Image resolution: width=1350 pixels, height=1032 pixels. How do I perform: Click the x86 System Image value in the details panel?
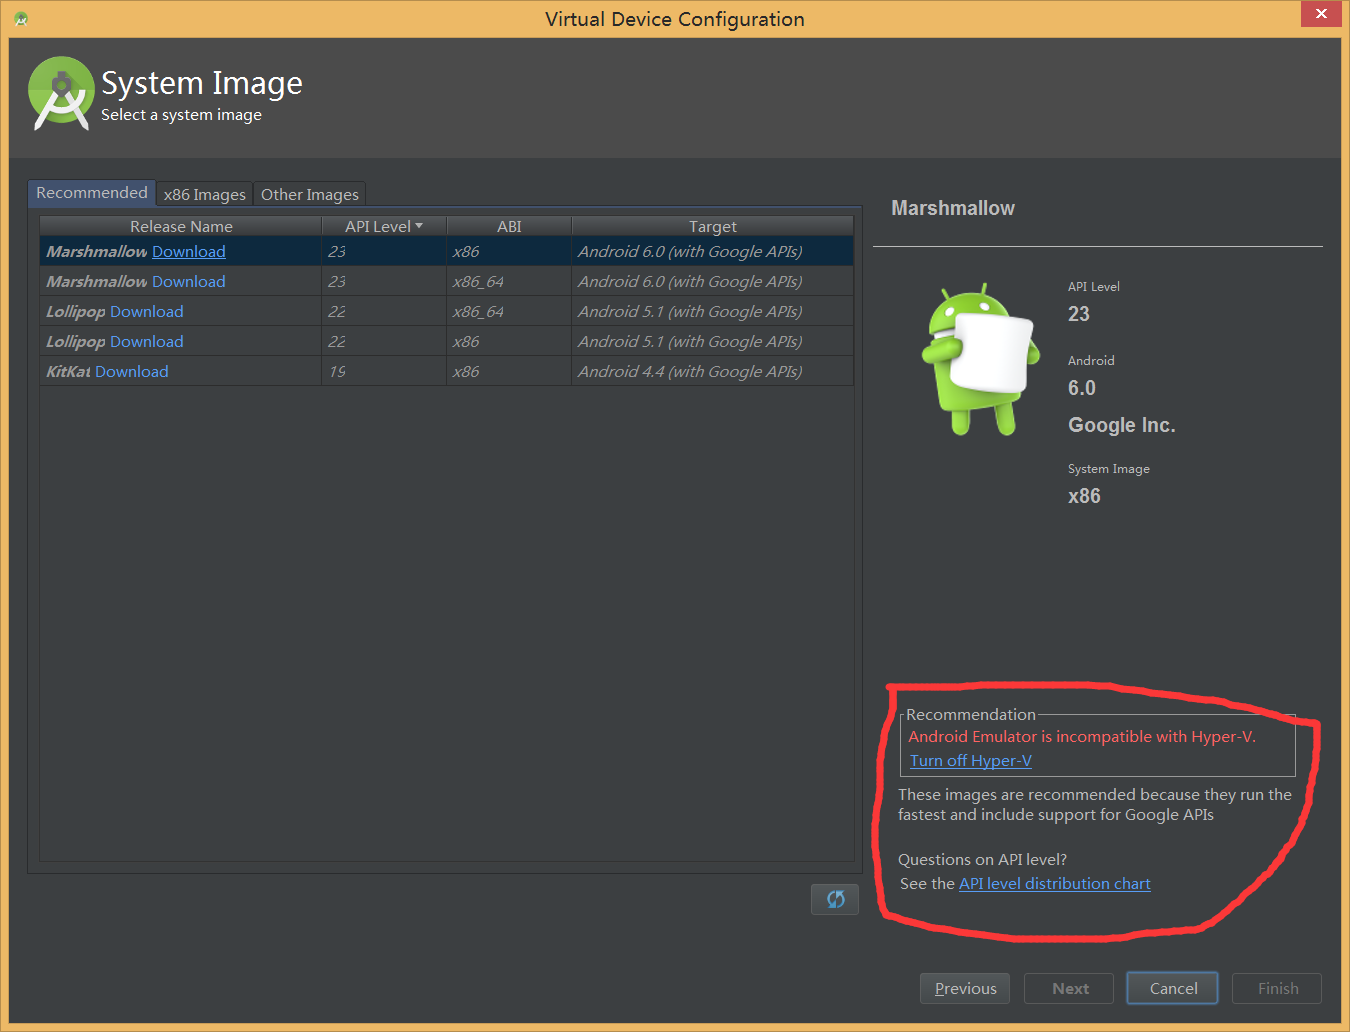1084,496
